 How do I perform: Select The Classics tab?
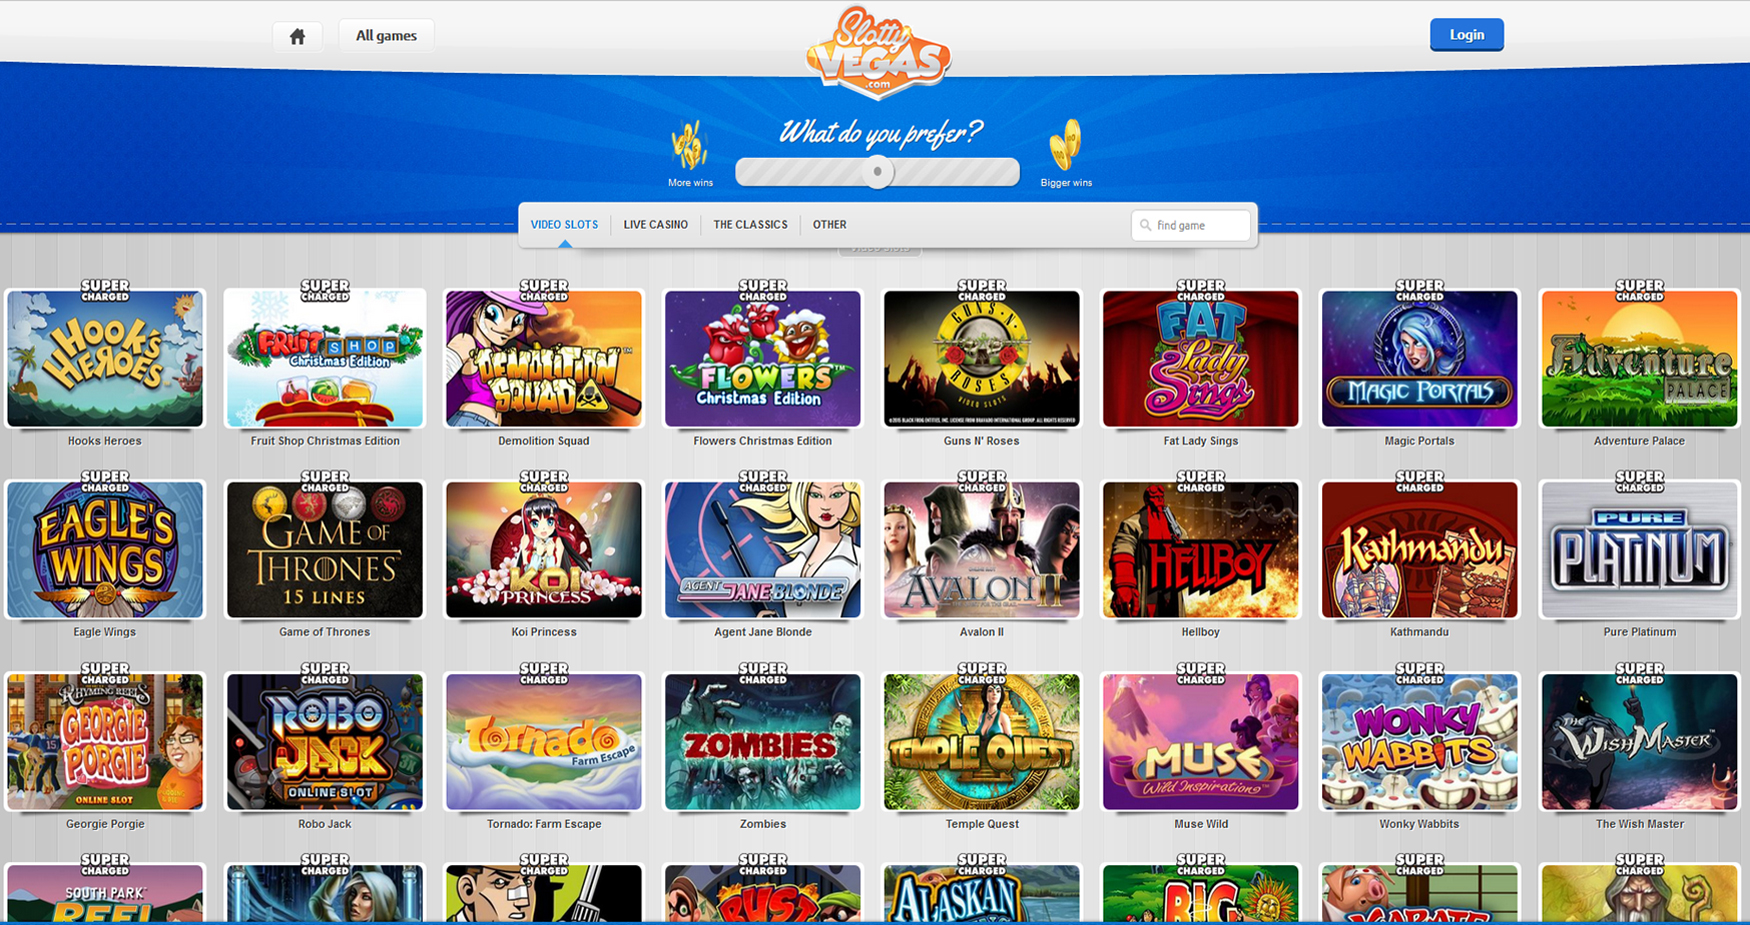751,225
